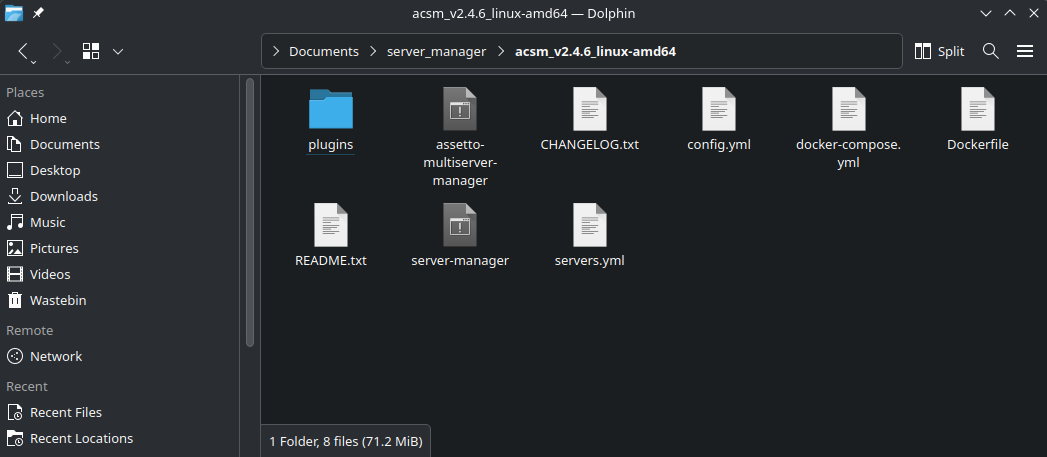Image resolution: width=1047 pixels, height=457 pixels.
Task: Open Wastebin in Places panel
Action: (120, 301)
